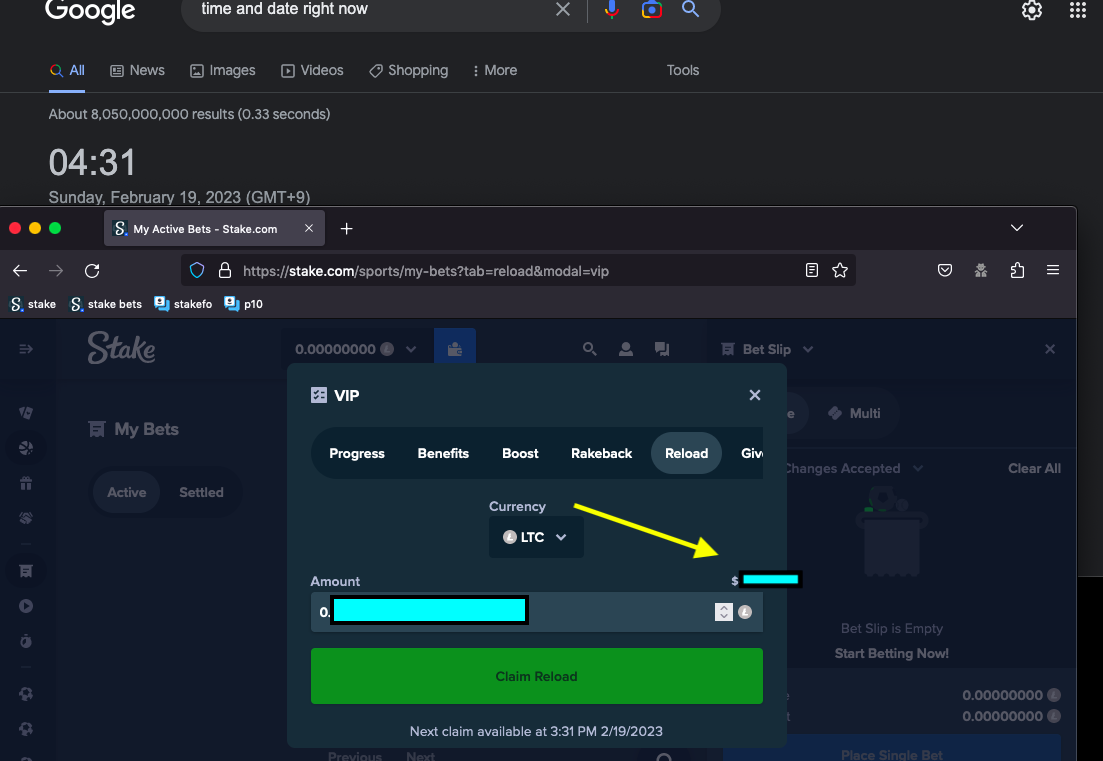Open live events play icon in sidebar
Screen dimensions: 1103x761
pos(26,606)
